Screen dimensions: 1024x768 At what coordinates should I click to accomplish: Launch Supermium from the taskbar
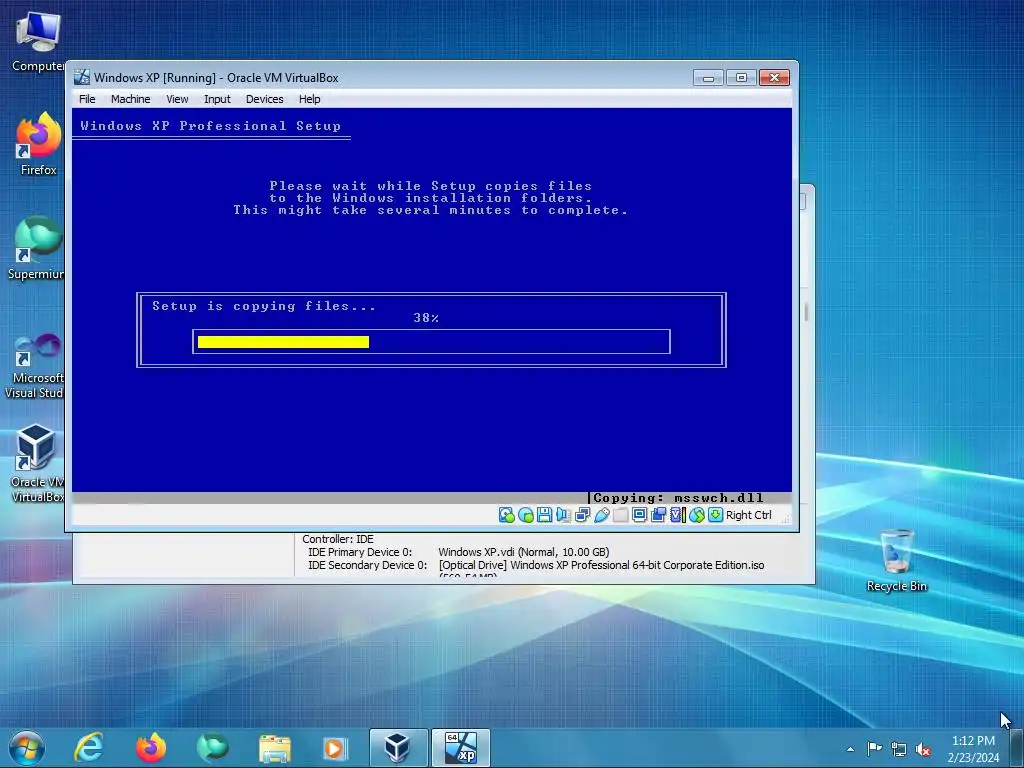tap(212, 748)
